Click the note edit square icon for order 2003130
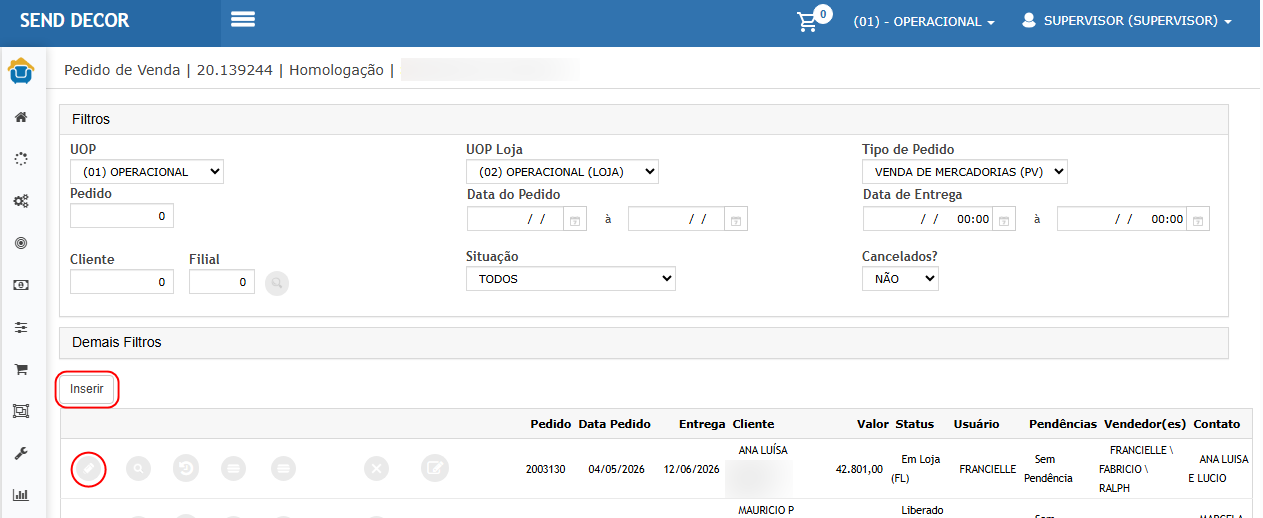1263x518 pixels. [434, 468]
